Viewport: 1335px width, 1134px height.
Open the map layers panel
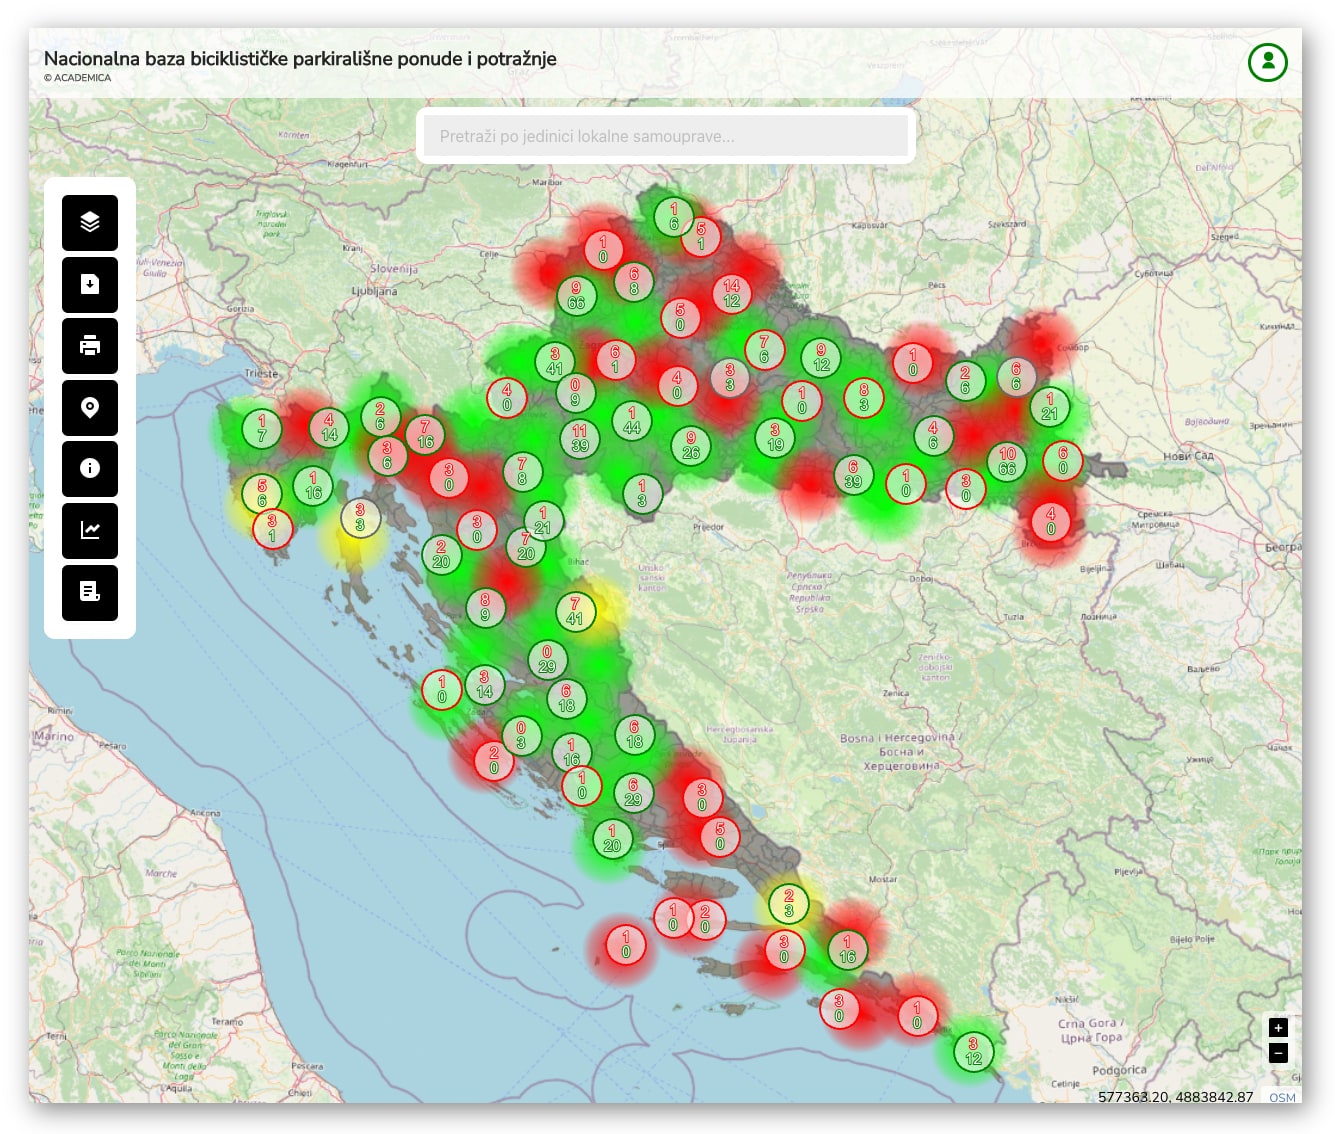[x=90, y=222]
